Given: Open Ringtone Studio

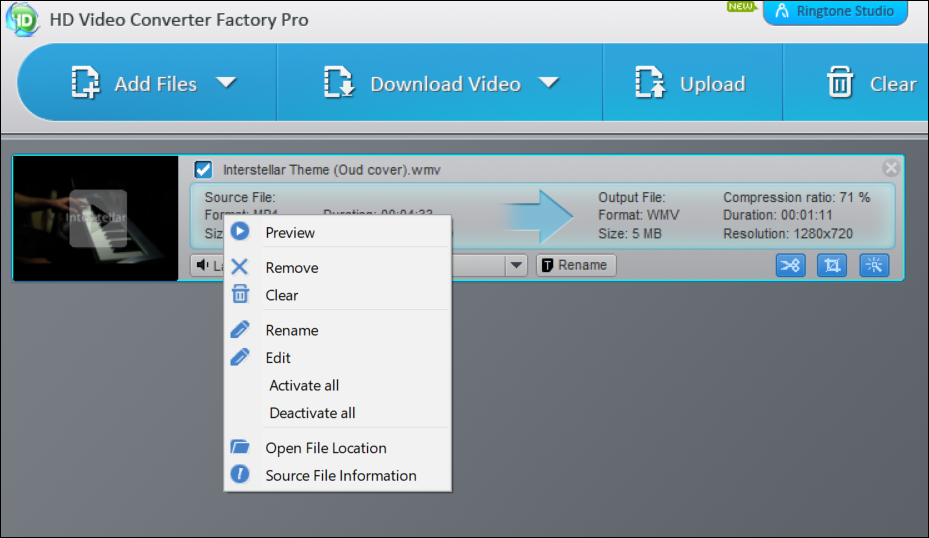Looking at the screenshot, I should tap(835, 12).
